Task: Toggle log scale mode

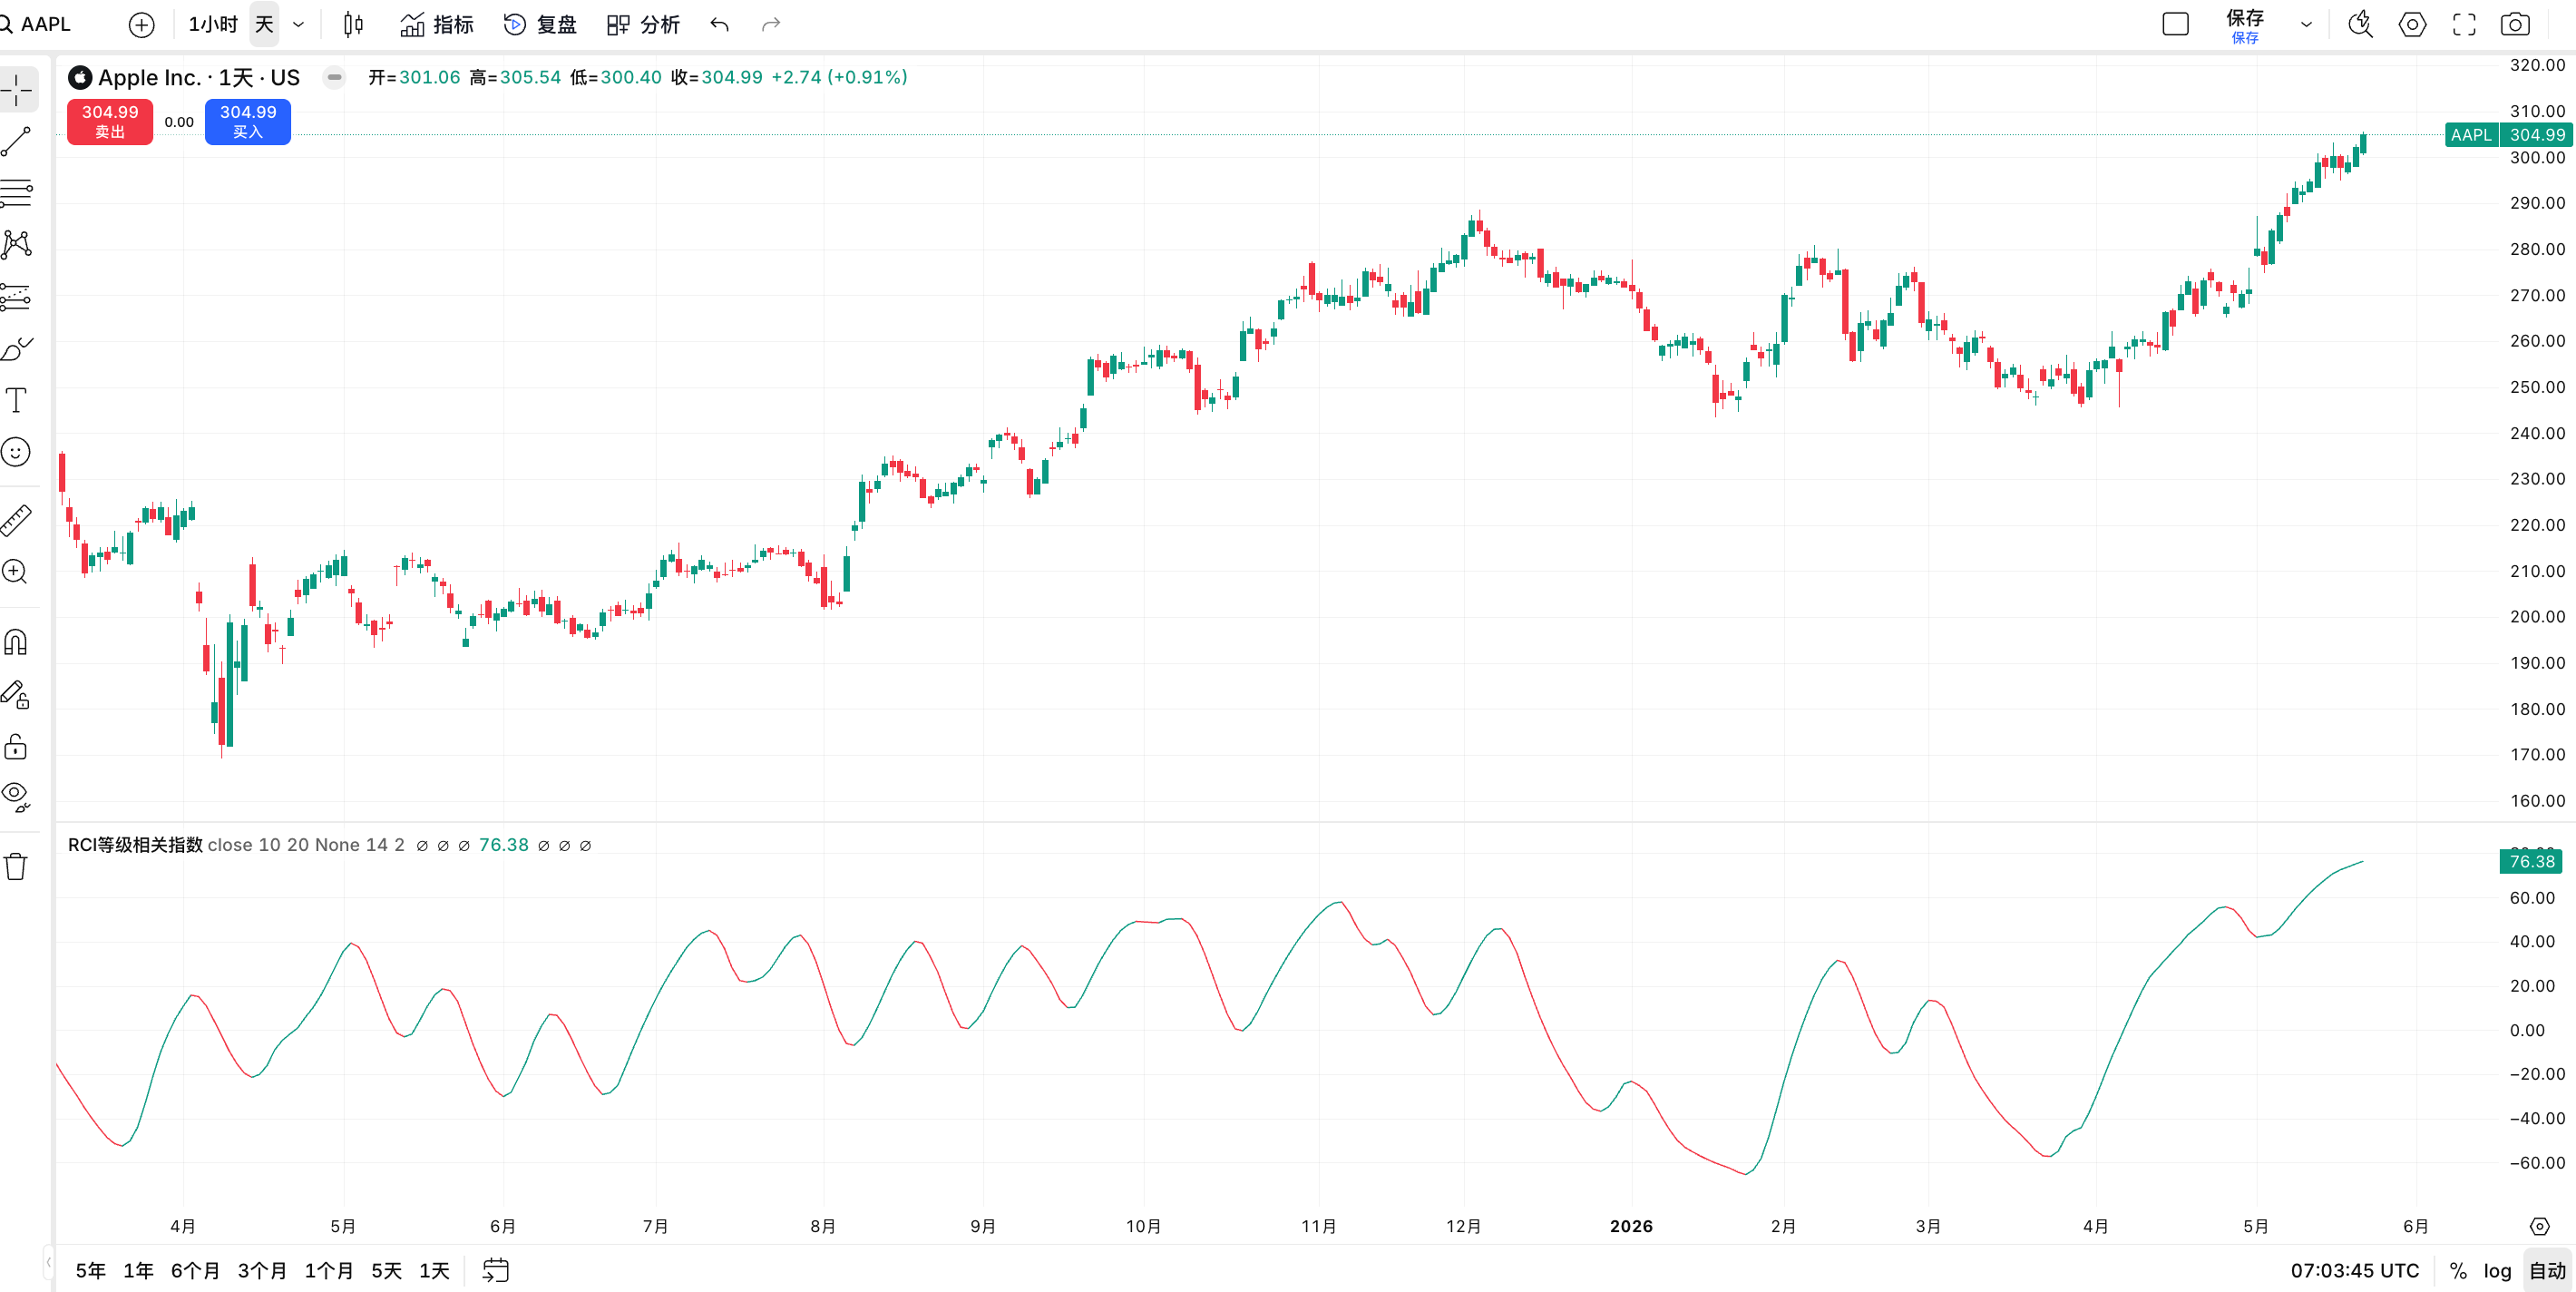Action: (2497, 1271)
